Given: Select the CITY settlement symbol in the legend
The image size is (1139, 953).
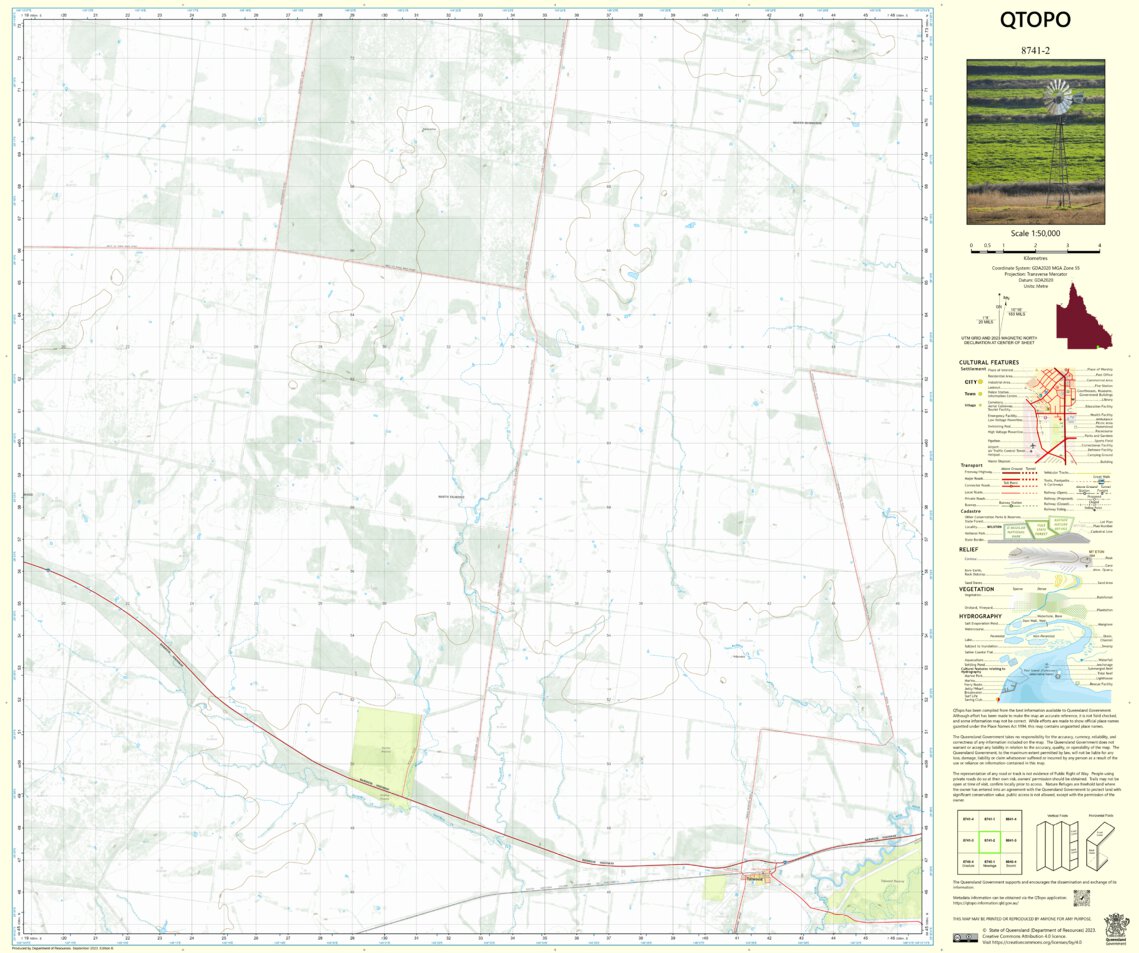Looking at the screenshot, I should (x=980, y=382).
